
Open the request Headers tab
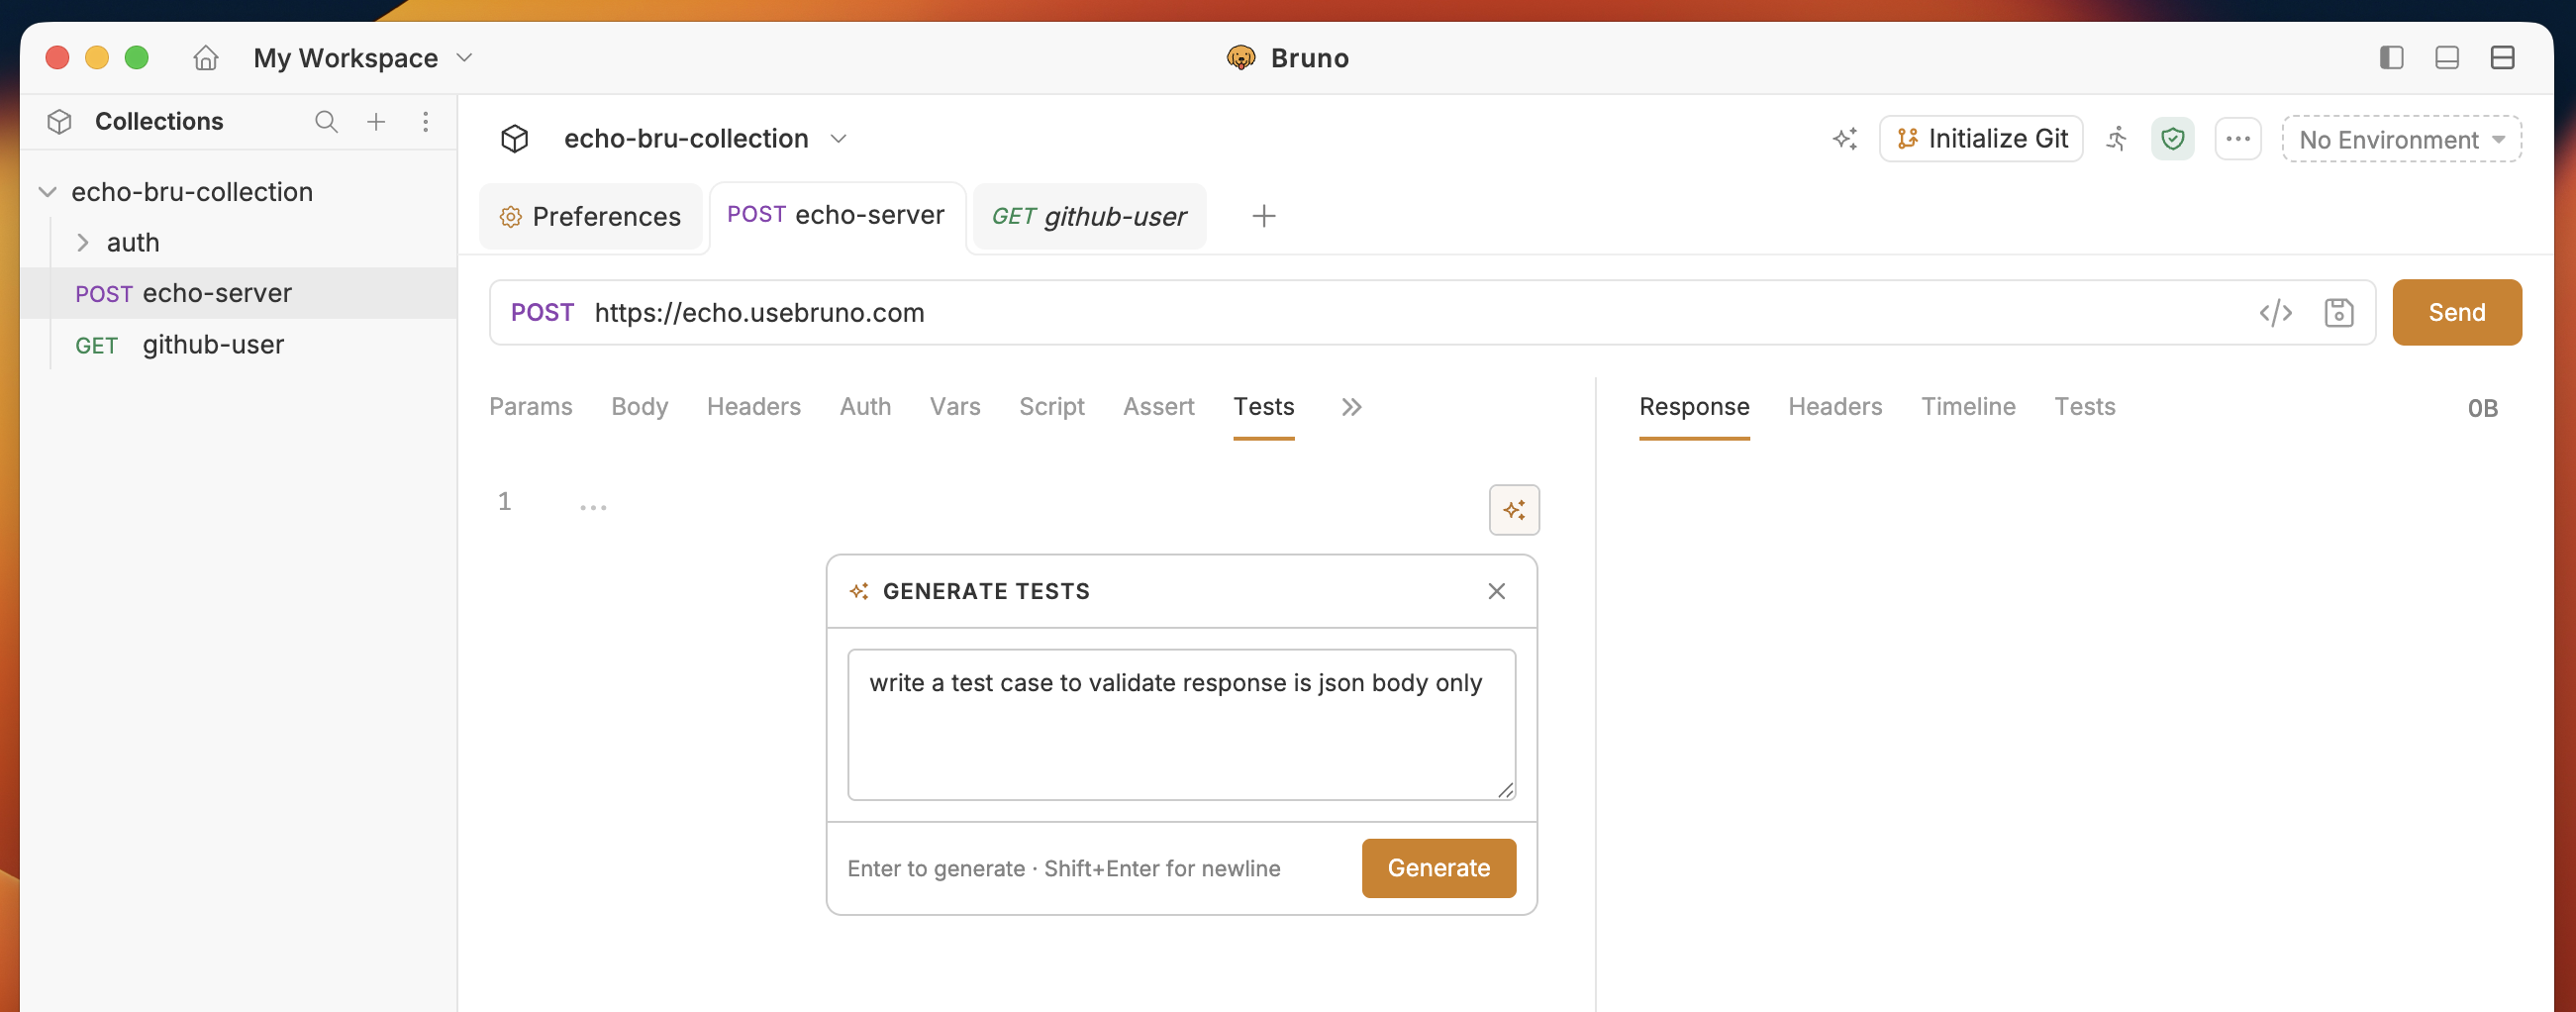click(x=754, y=407)
